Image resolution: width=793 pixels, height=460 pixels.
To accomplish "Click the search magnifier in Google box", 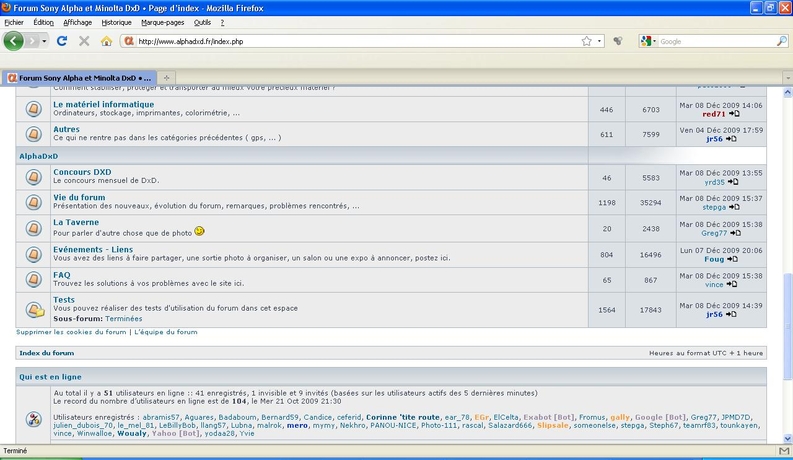I will point(781,41).
